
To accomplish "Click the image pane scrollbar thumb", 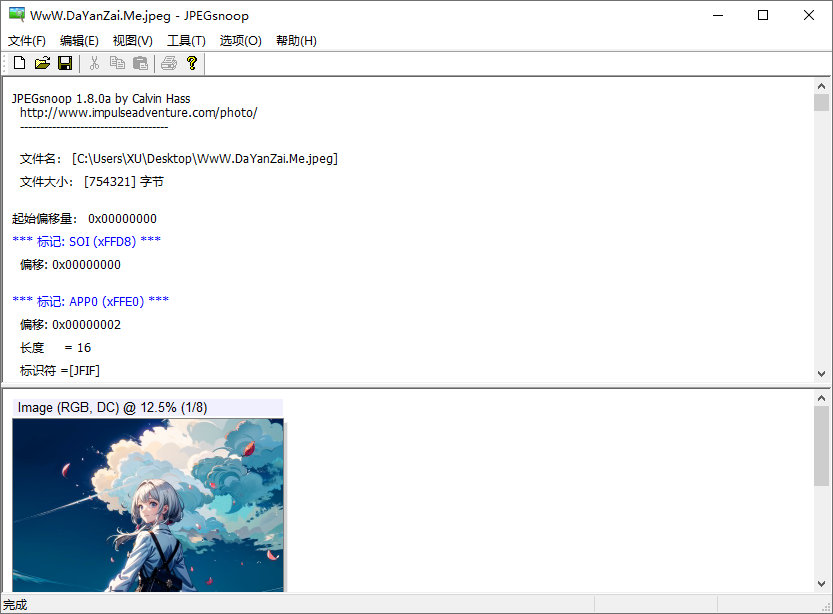I will point(821,446).
